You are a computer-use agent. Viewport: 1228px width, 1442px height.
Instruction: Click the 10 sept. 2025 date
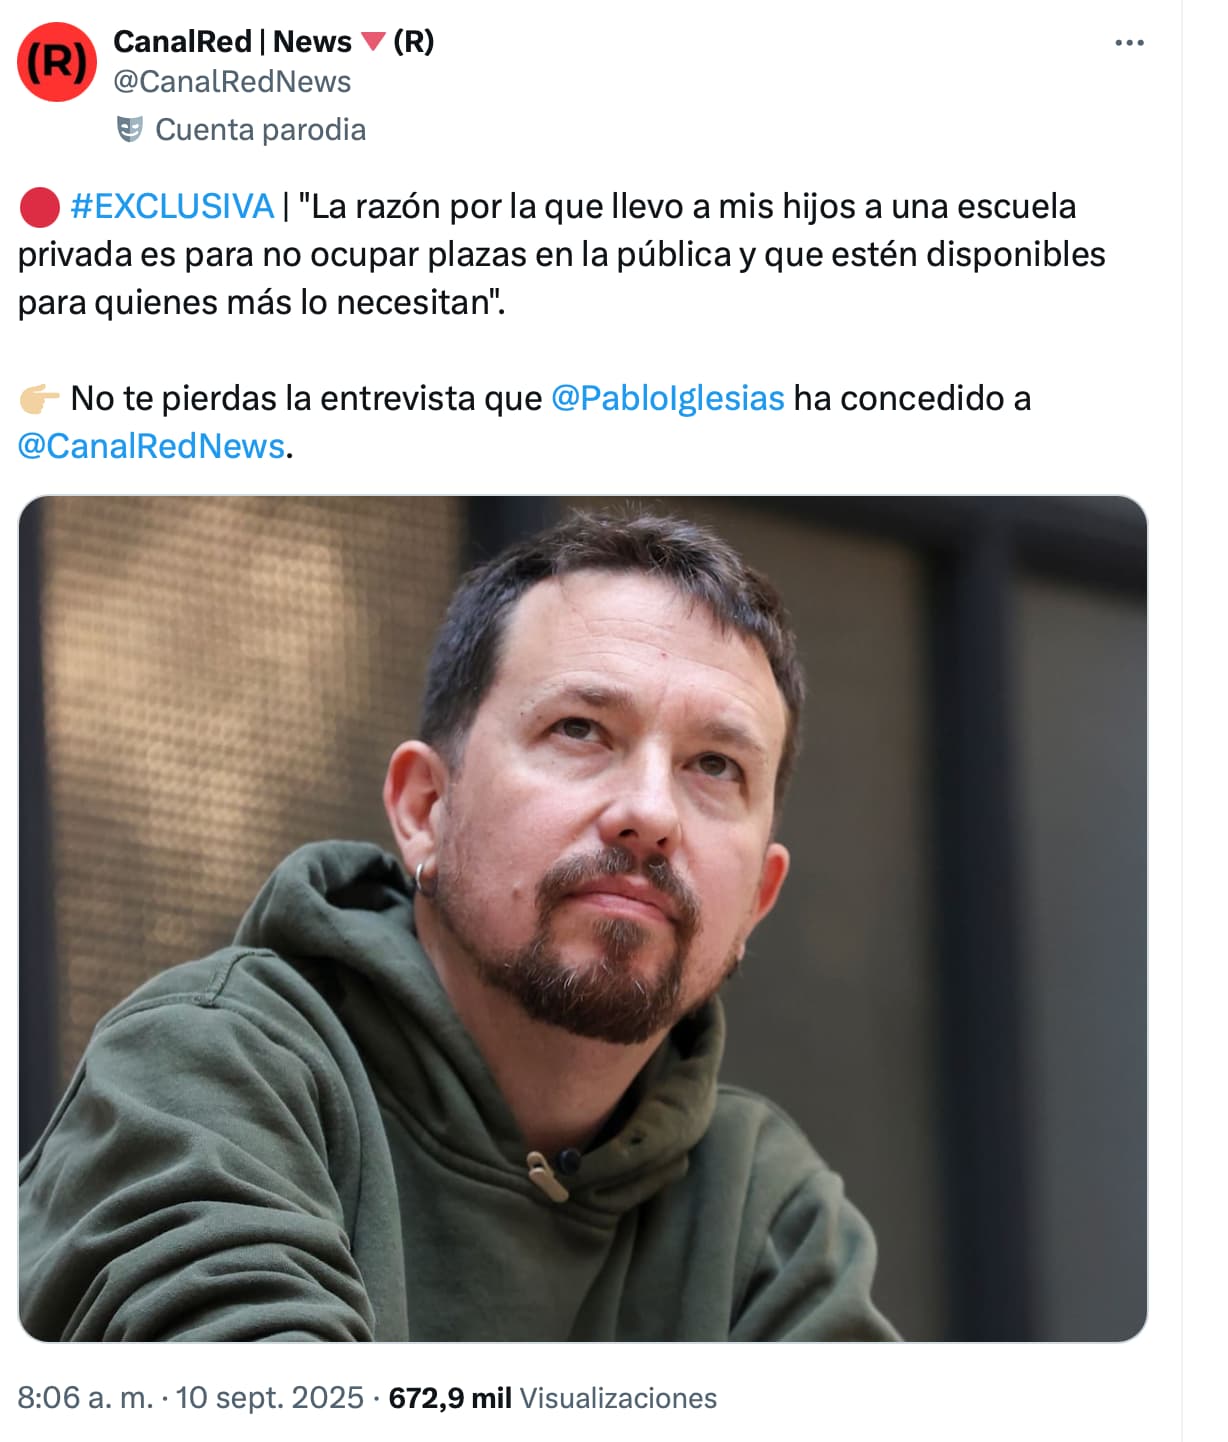tap(270, 1398)
